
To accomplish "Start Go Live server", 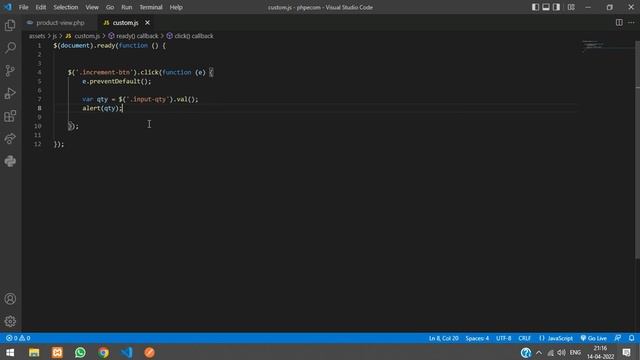I will click(594, 338).
